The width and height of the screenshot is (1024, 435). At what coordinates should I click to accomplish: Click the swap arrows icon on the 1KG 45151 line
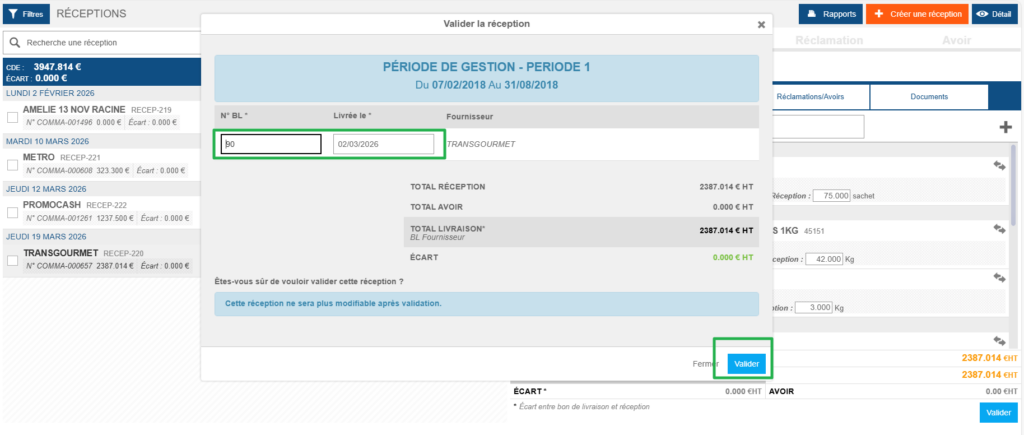click(998, 230)
